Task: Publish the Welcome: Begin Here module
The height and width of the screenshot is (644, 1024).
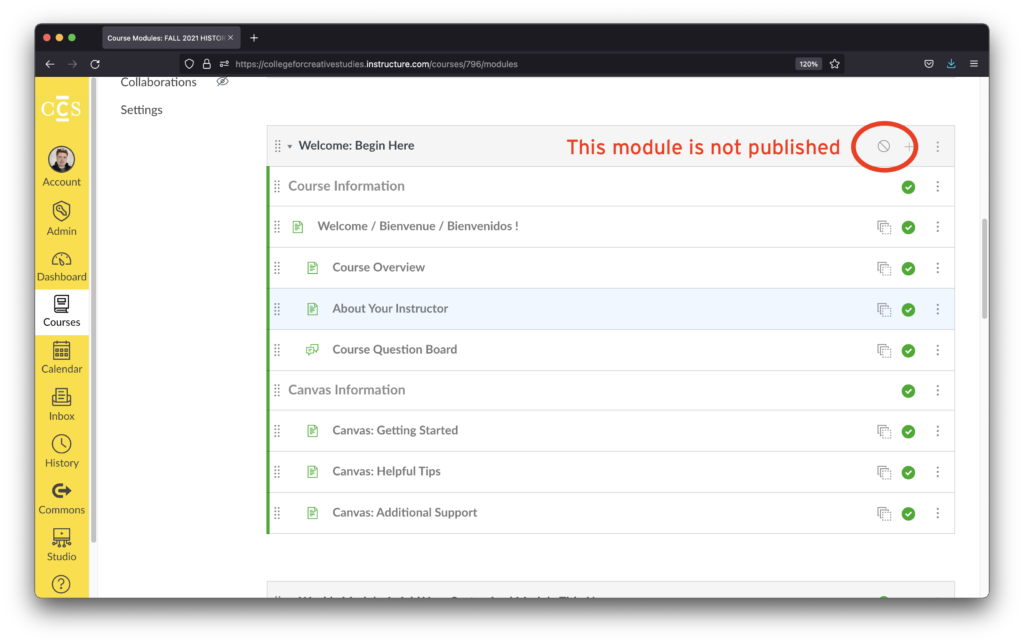Action: (884, 147)
